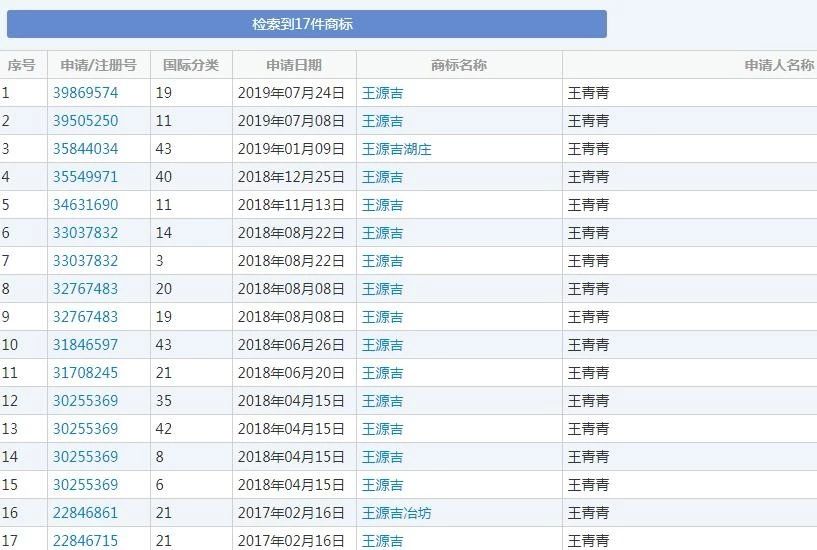Open registration number 31708245
Screen dimensions: 817x550
click(x=85, y=373)
